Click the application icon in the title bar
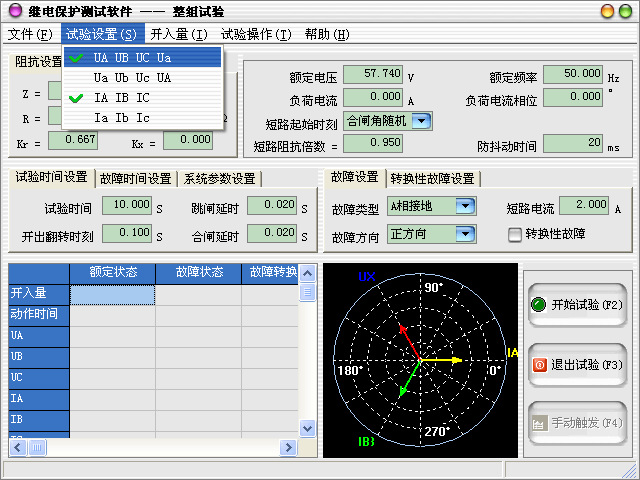Viewport: 640px width, 480px height. coord(13,12)
